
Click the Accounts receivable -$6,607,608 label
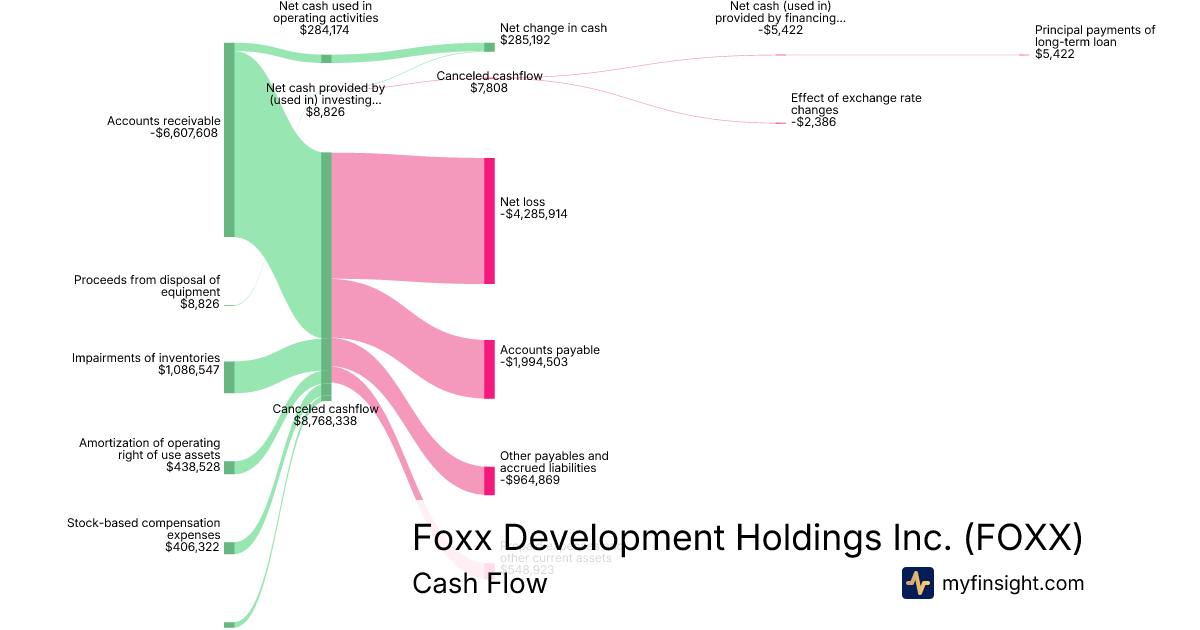point(163,127)
